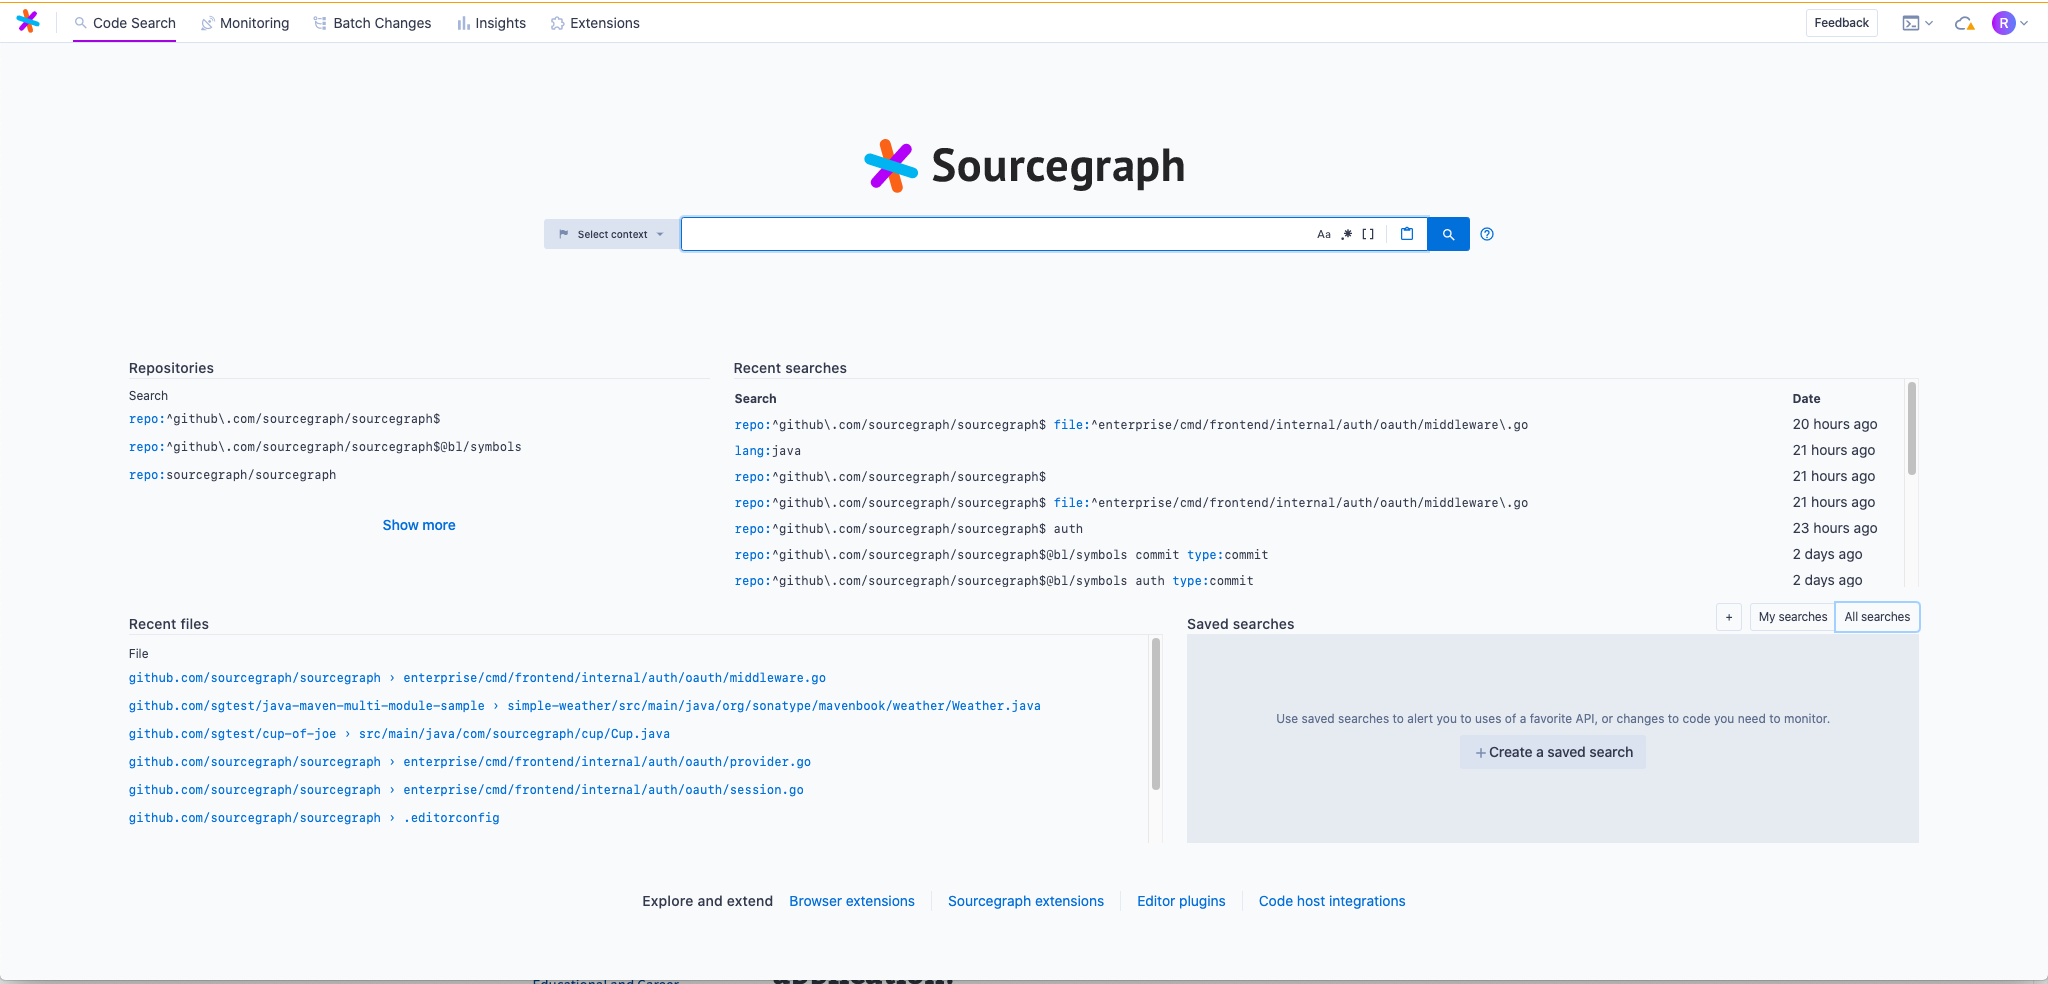Toggle case sensitivity (Aa) in search box
This screenshot has width=2048, height=984.
tap(1324, 234)
